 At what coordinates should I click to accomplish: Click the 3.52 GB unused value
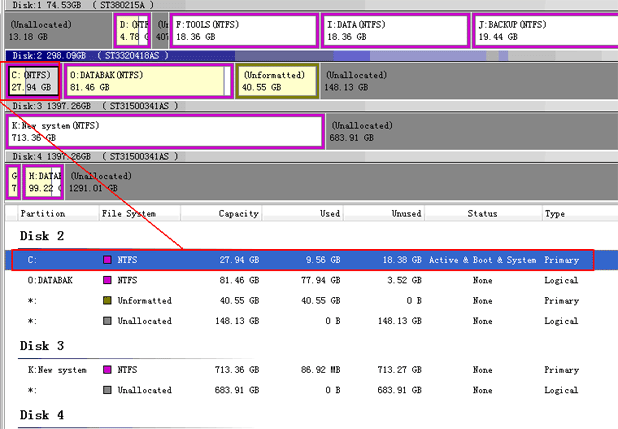pyautogui.click(x=404, y=280)
